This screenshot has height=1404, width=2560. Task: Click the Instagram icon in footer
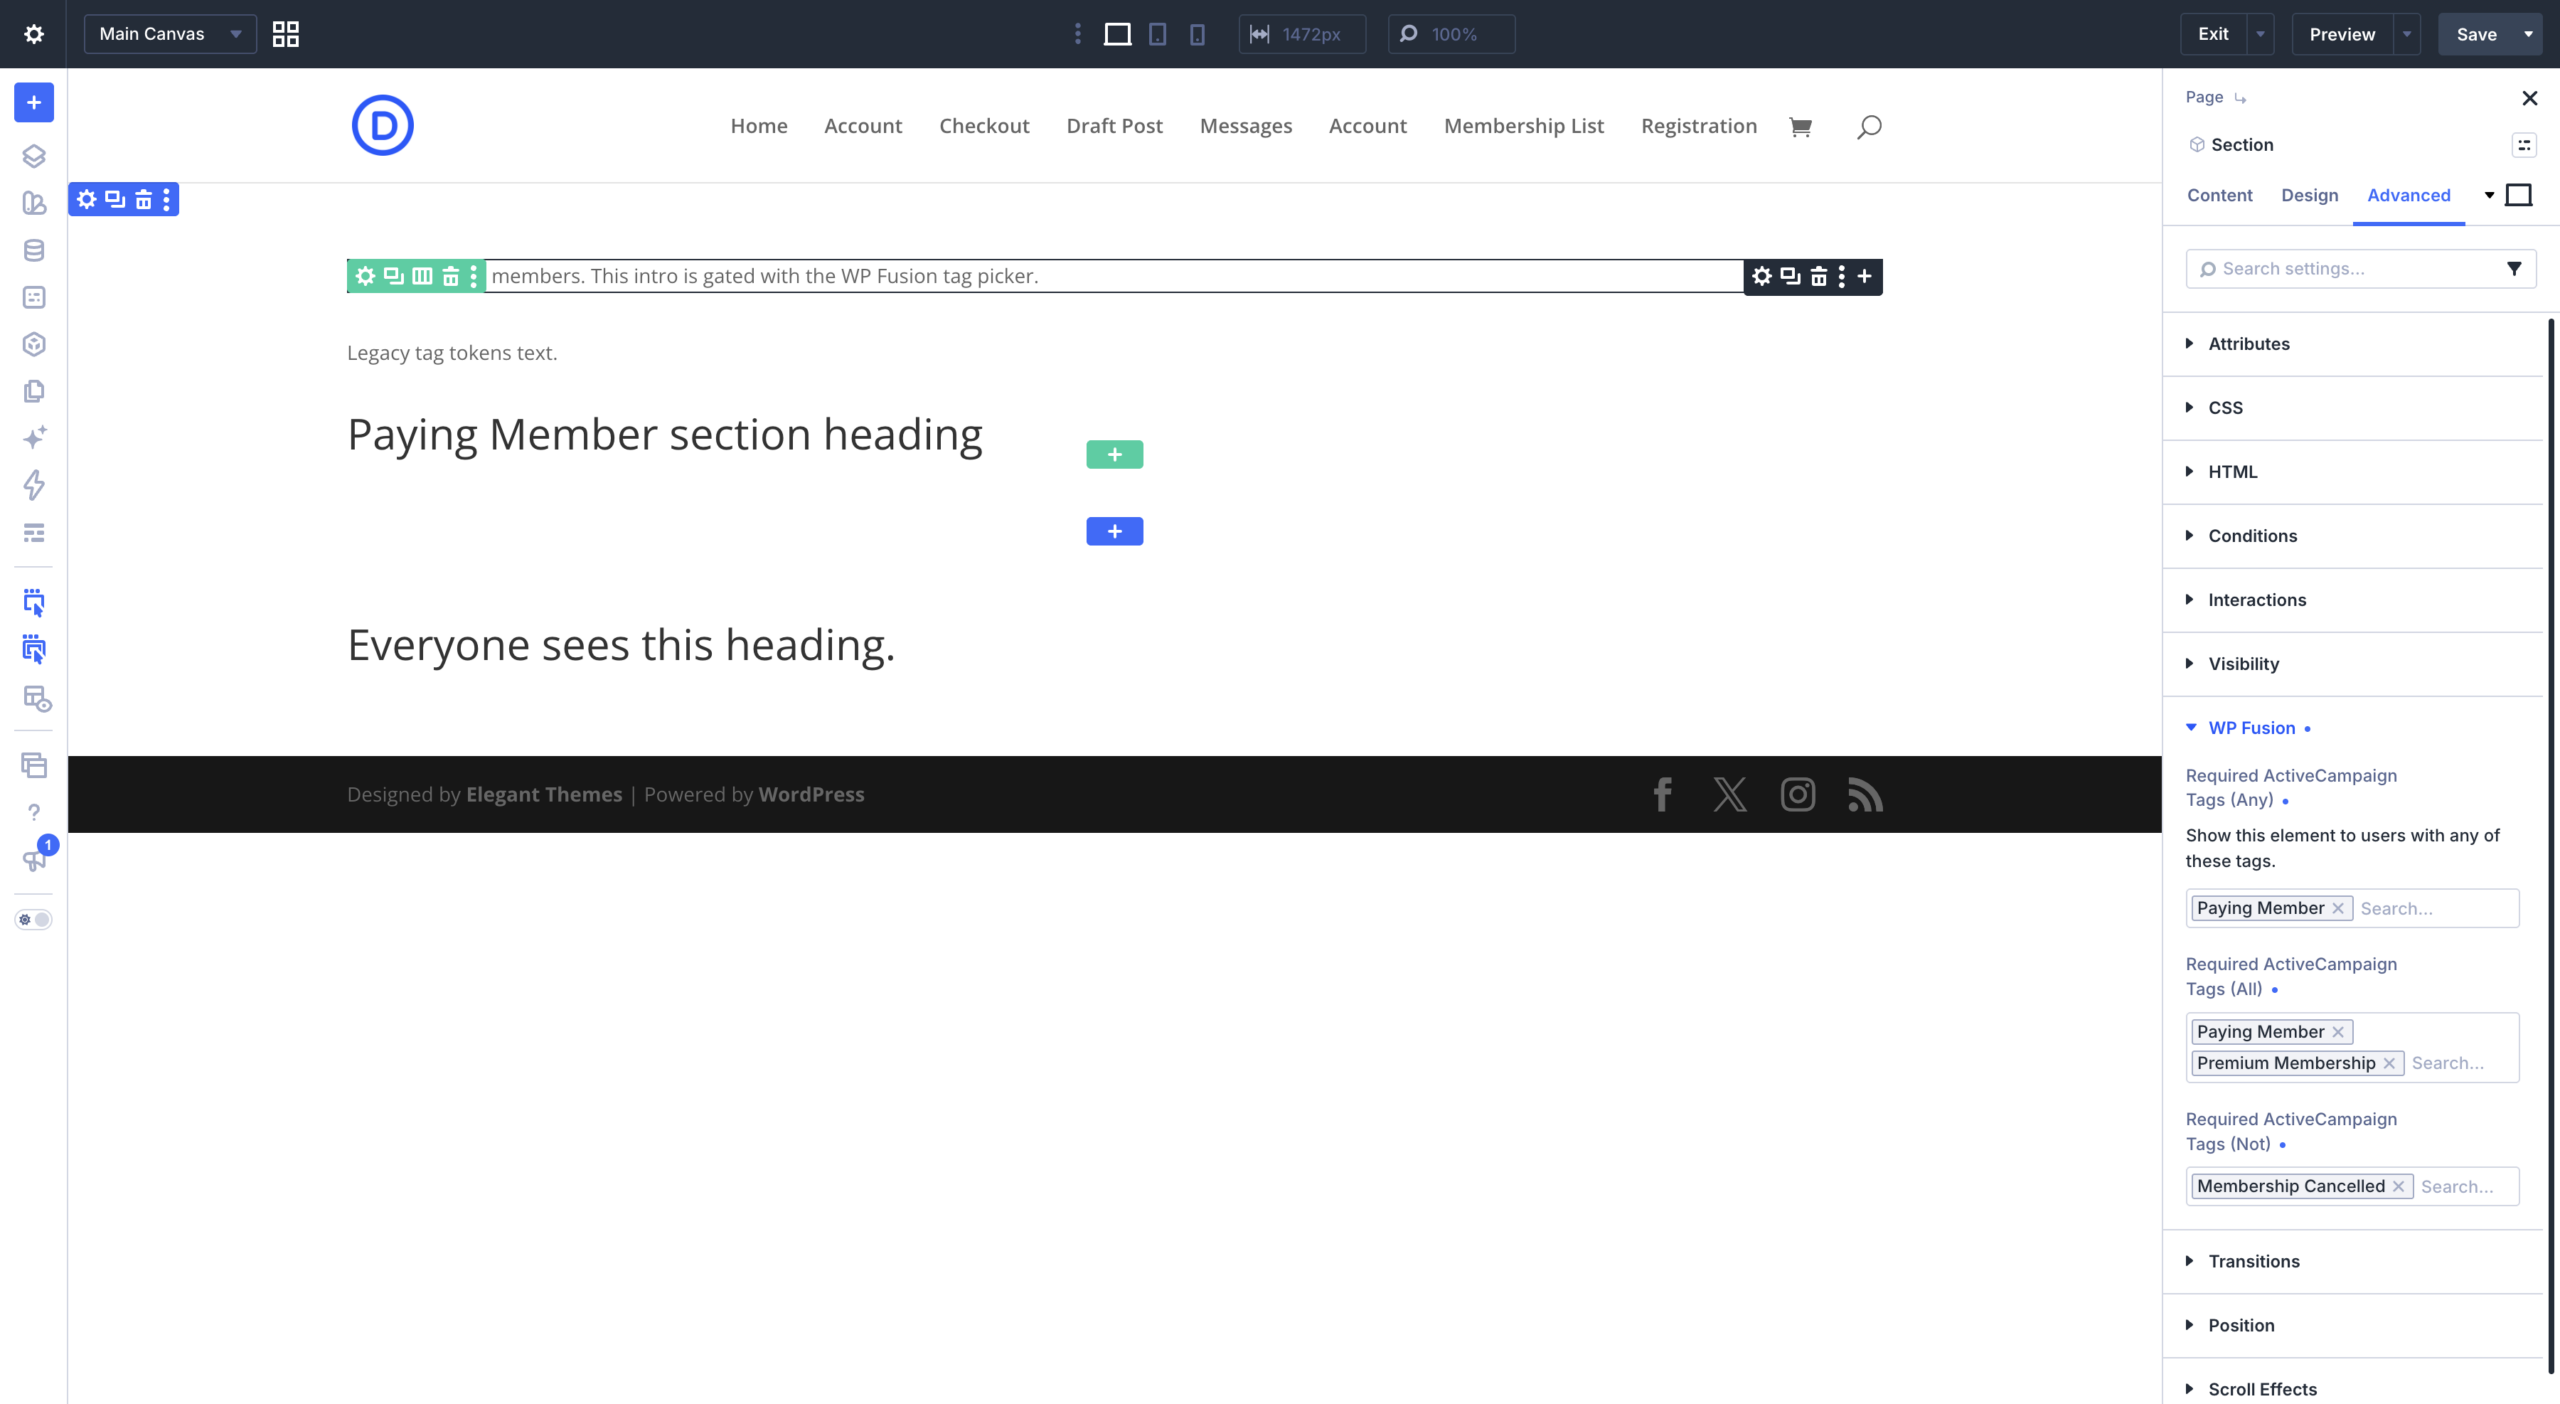1797,794
